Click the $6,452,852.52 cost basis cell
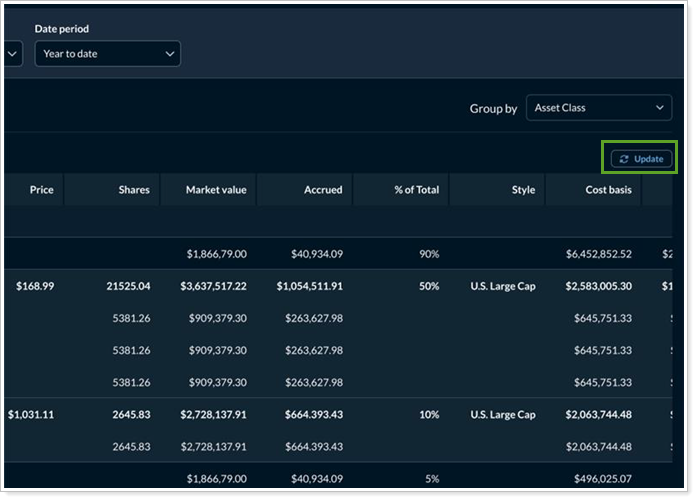The width and height of the screenshot is (697, 501). [x=598, y=254]
